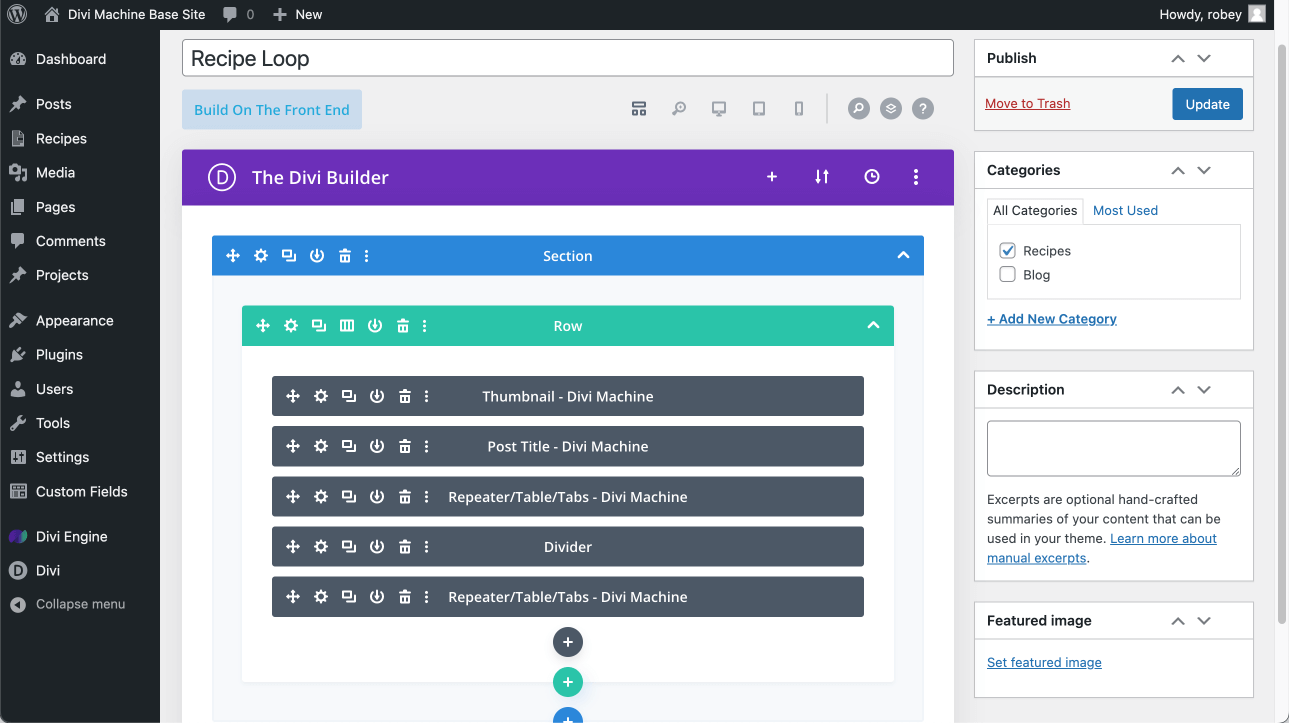Open Section settings gear icon
Viewport: 1289px width, 723px height.
point(261,256)
